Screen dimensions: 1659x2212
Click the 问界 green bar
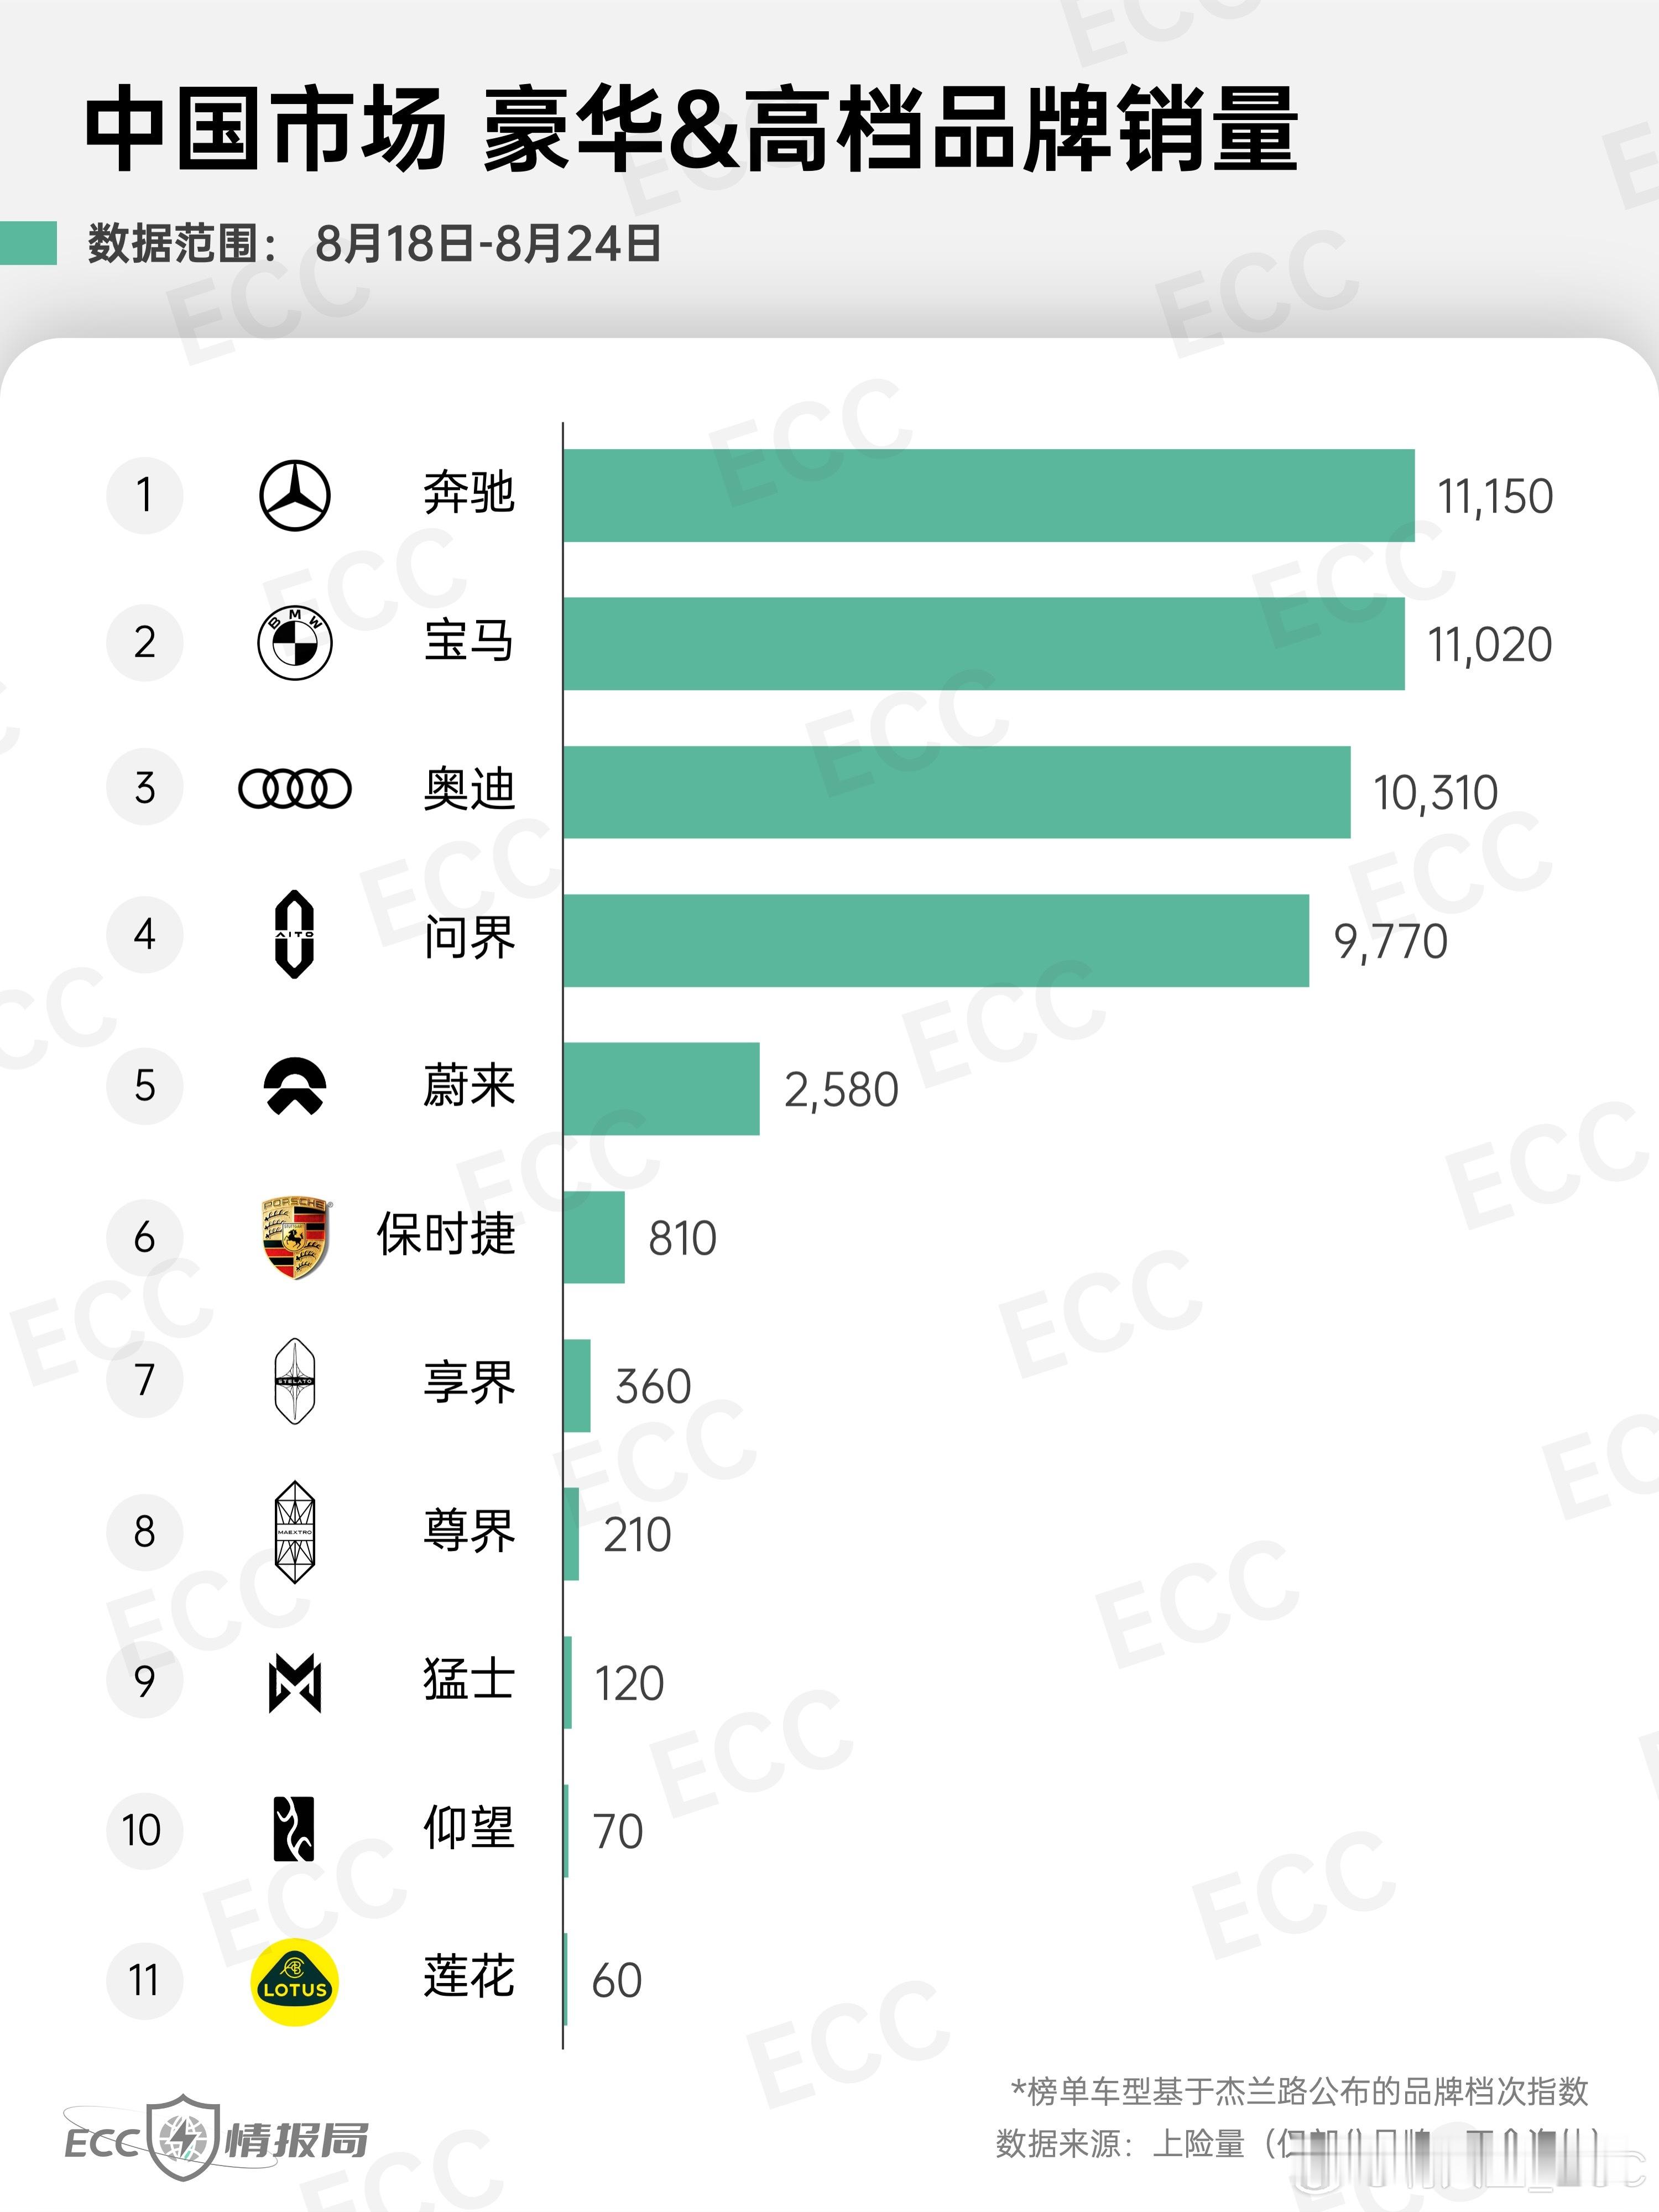[x=936, y=941]
